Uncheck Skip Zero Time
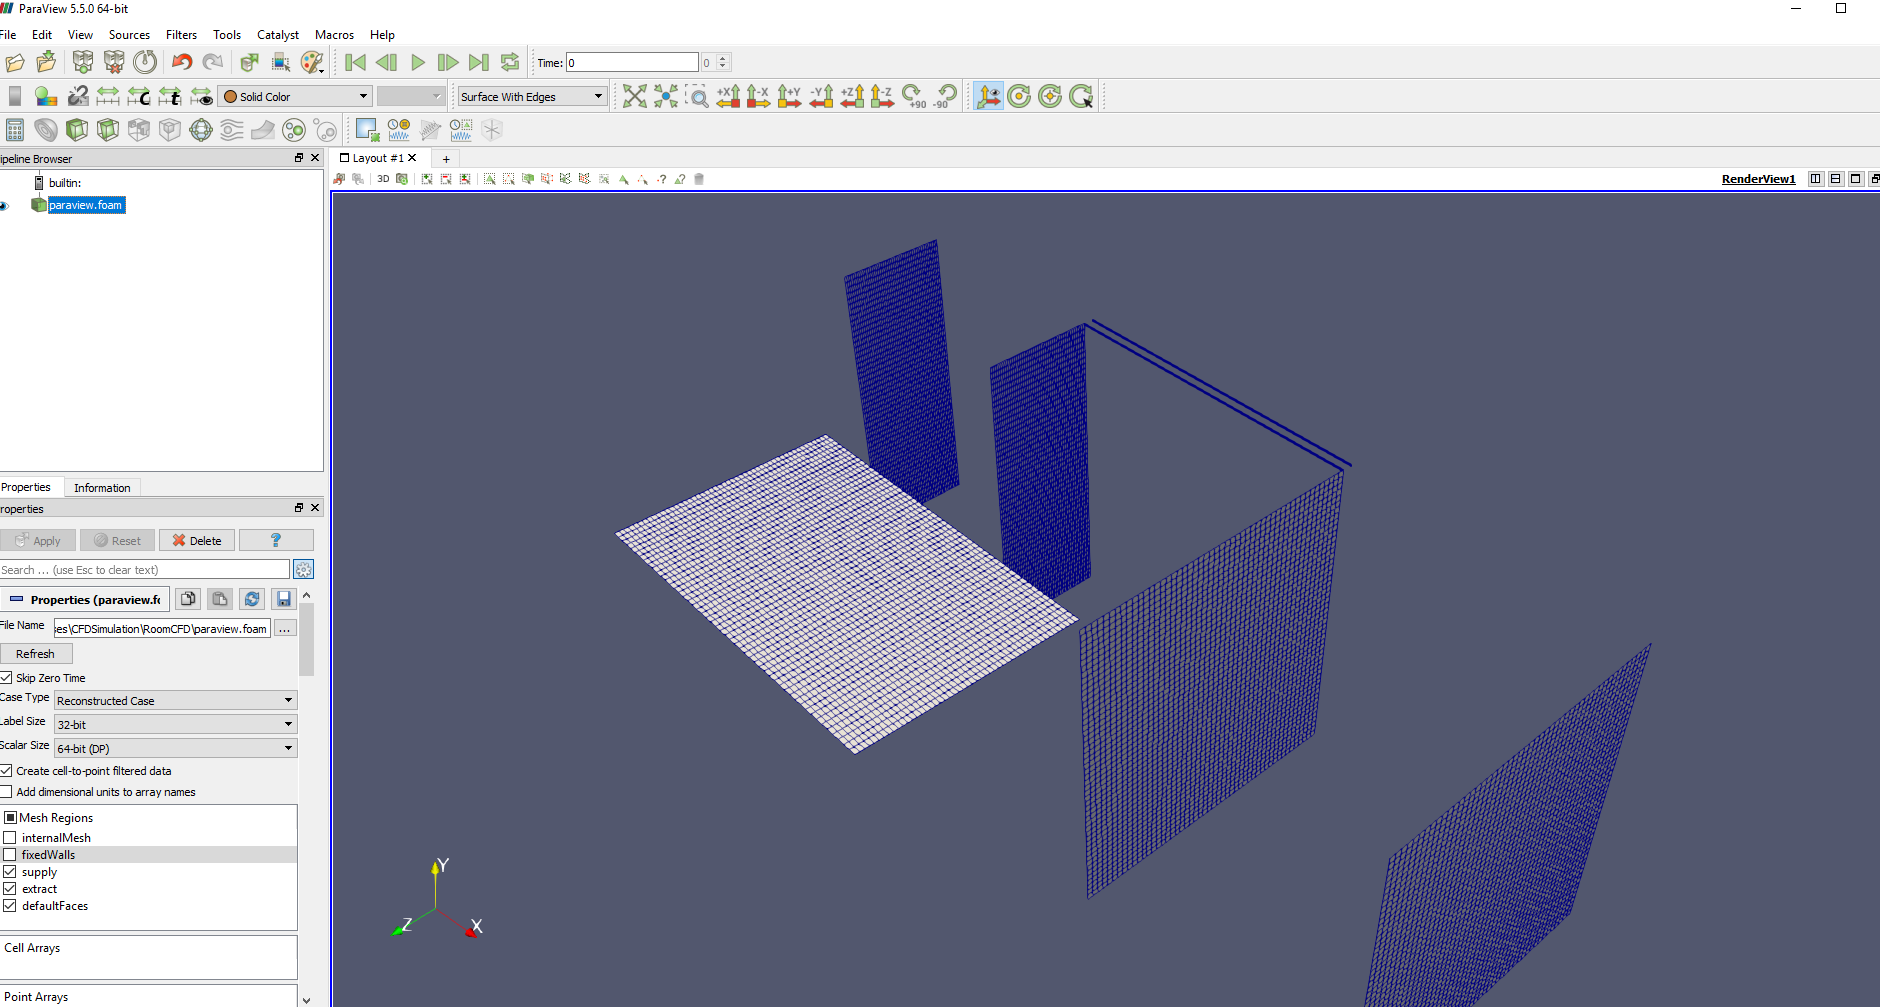Image resolution: width=1880 pixels, height=1007 pixels. click(6, 678)
